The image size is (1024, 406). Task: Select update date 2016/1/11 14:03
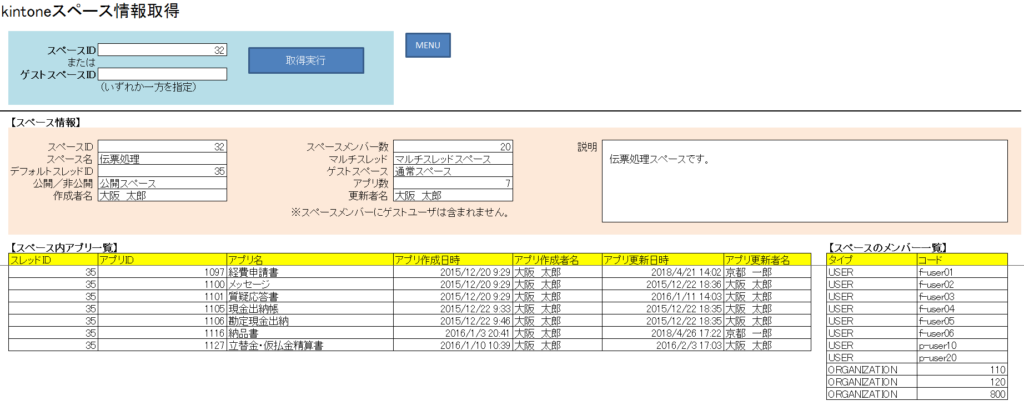[663, 296]
